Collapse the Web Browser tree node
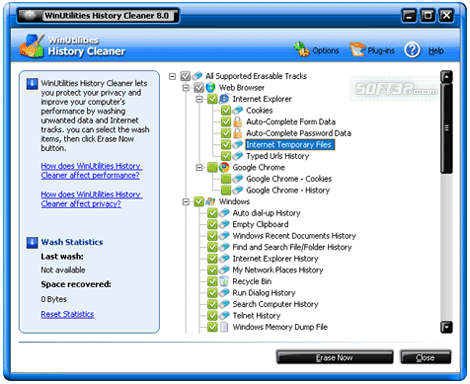 pos(186,88)
